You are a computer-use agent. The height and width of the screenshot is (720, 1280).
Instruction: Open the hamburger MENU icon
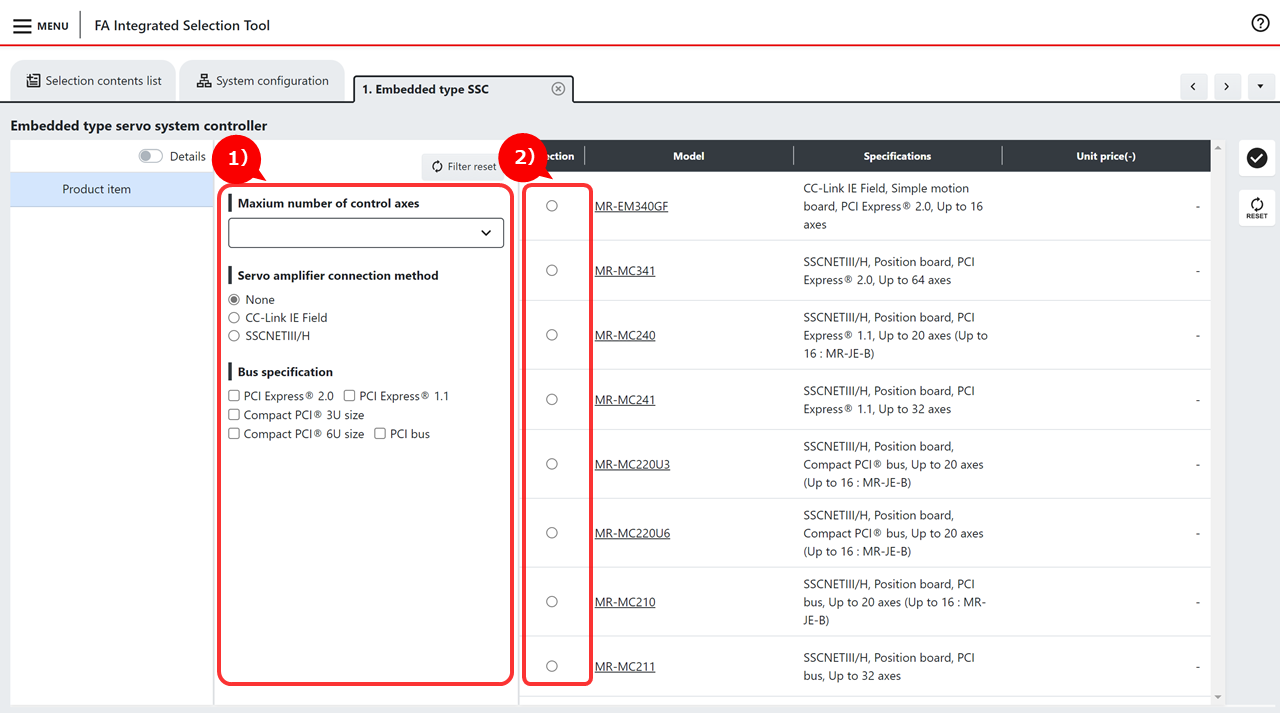pyautogui.click(x=22, y=26)
